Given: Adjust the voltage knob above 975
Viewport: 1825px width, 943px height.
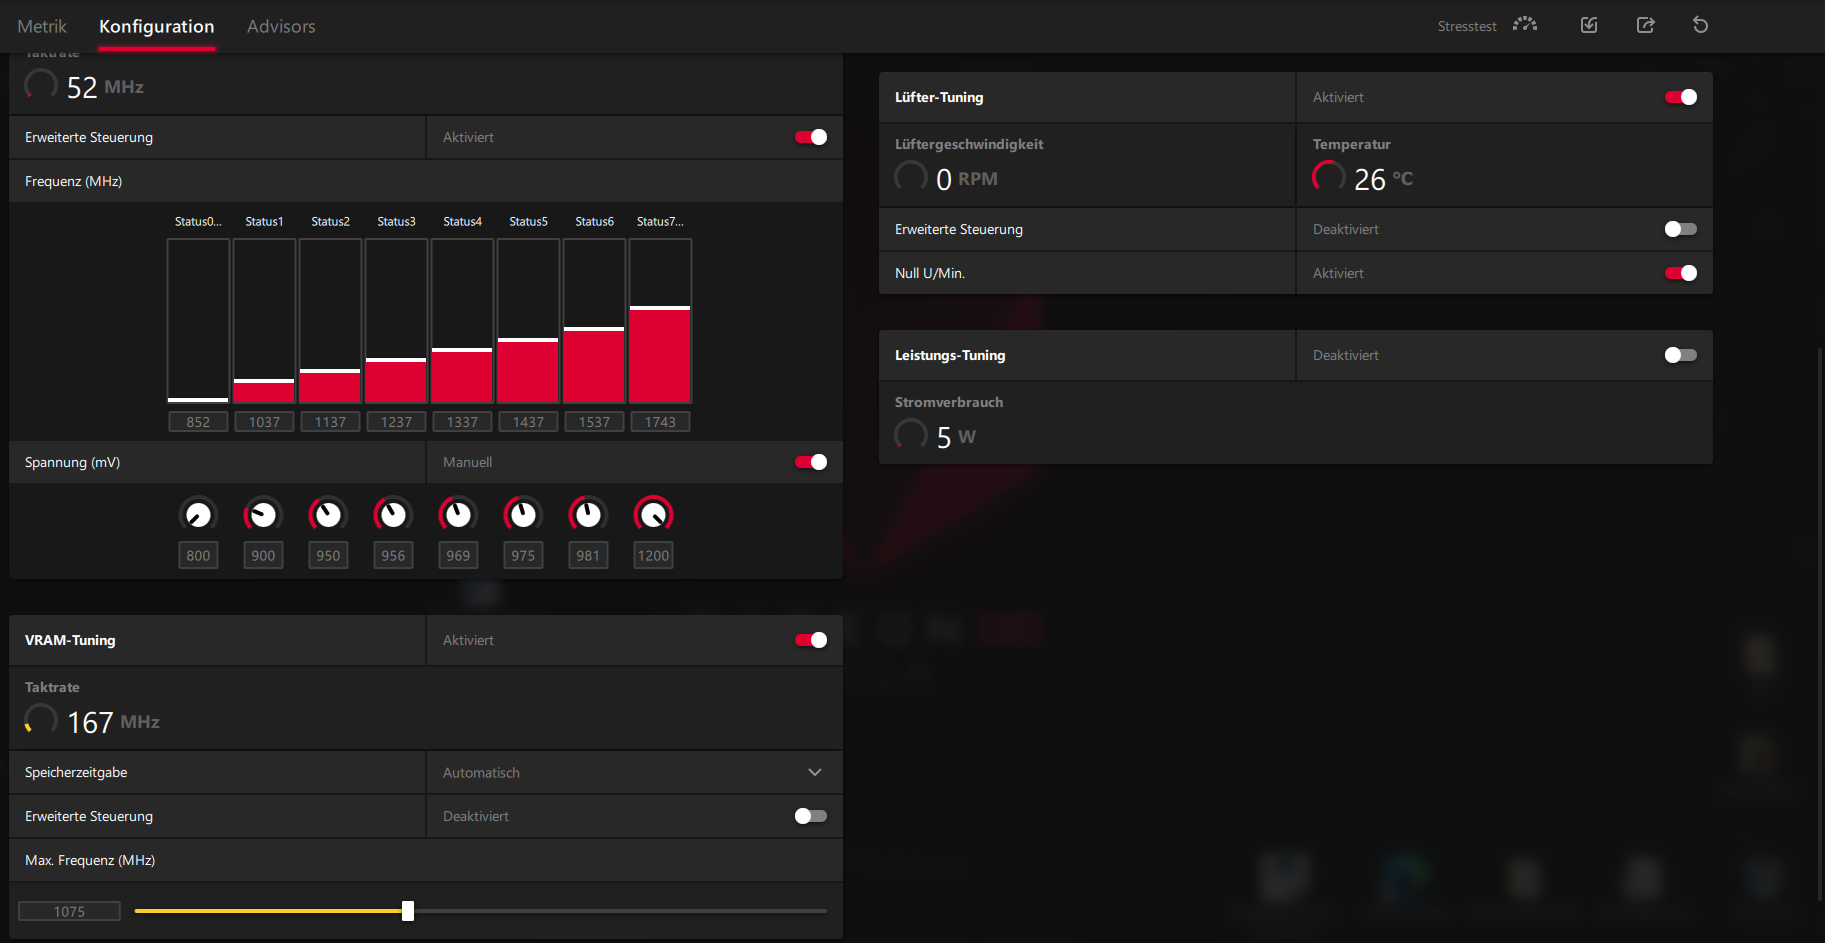Looking at the screenshot, I should point(523,515).
